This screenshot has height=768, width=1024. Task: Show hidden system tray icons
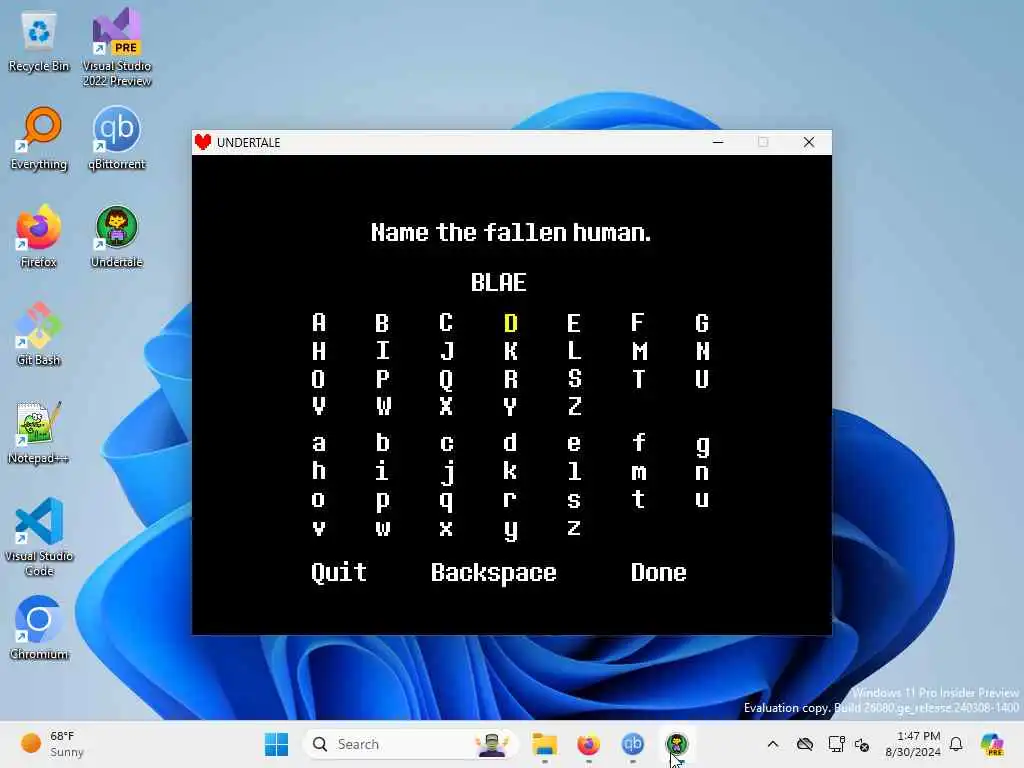(x=773, y=744)
